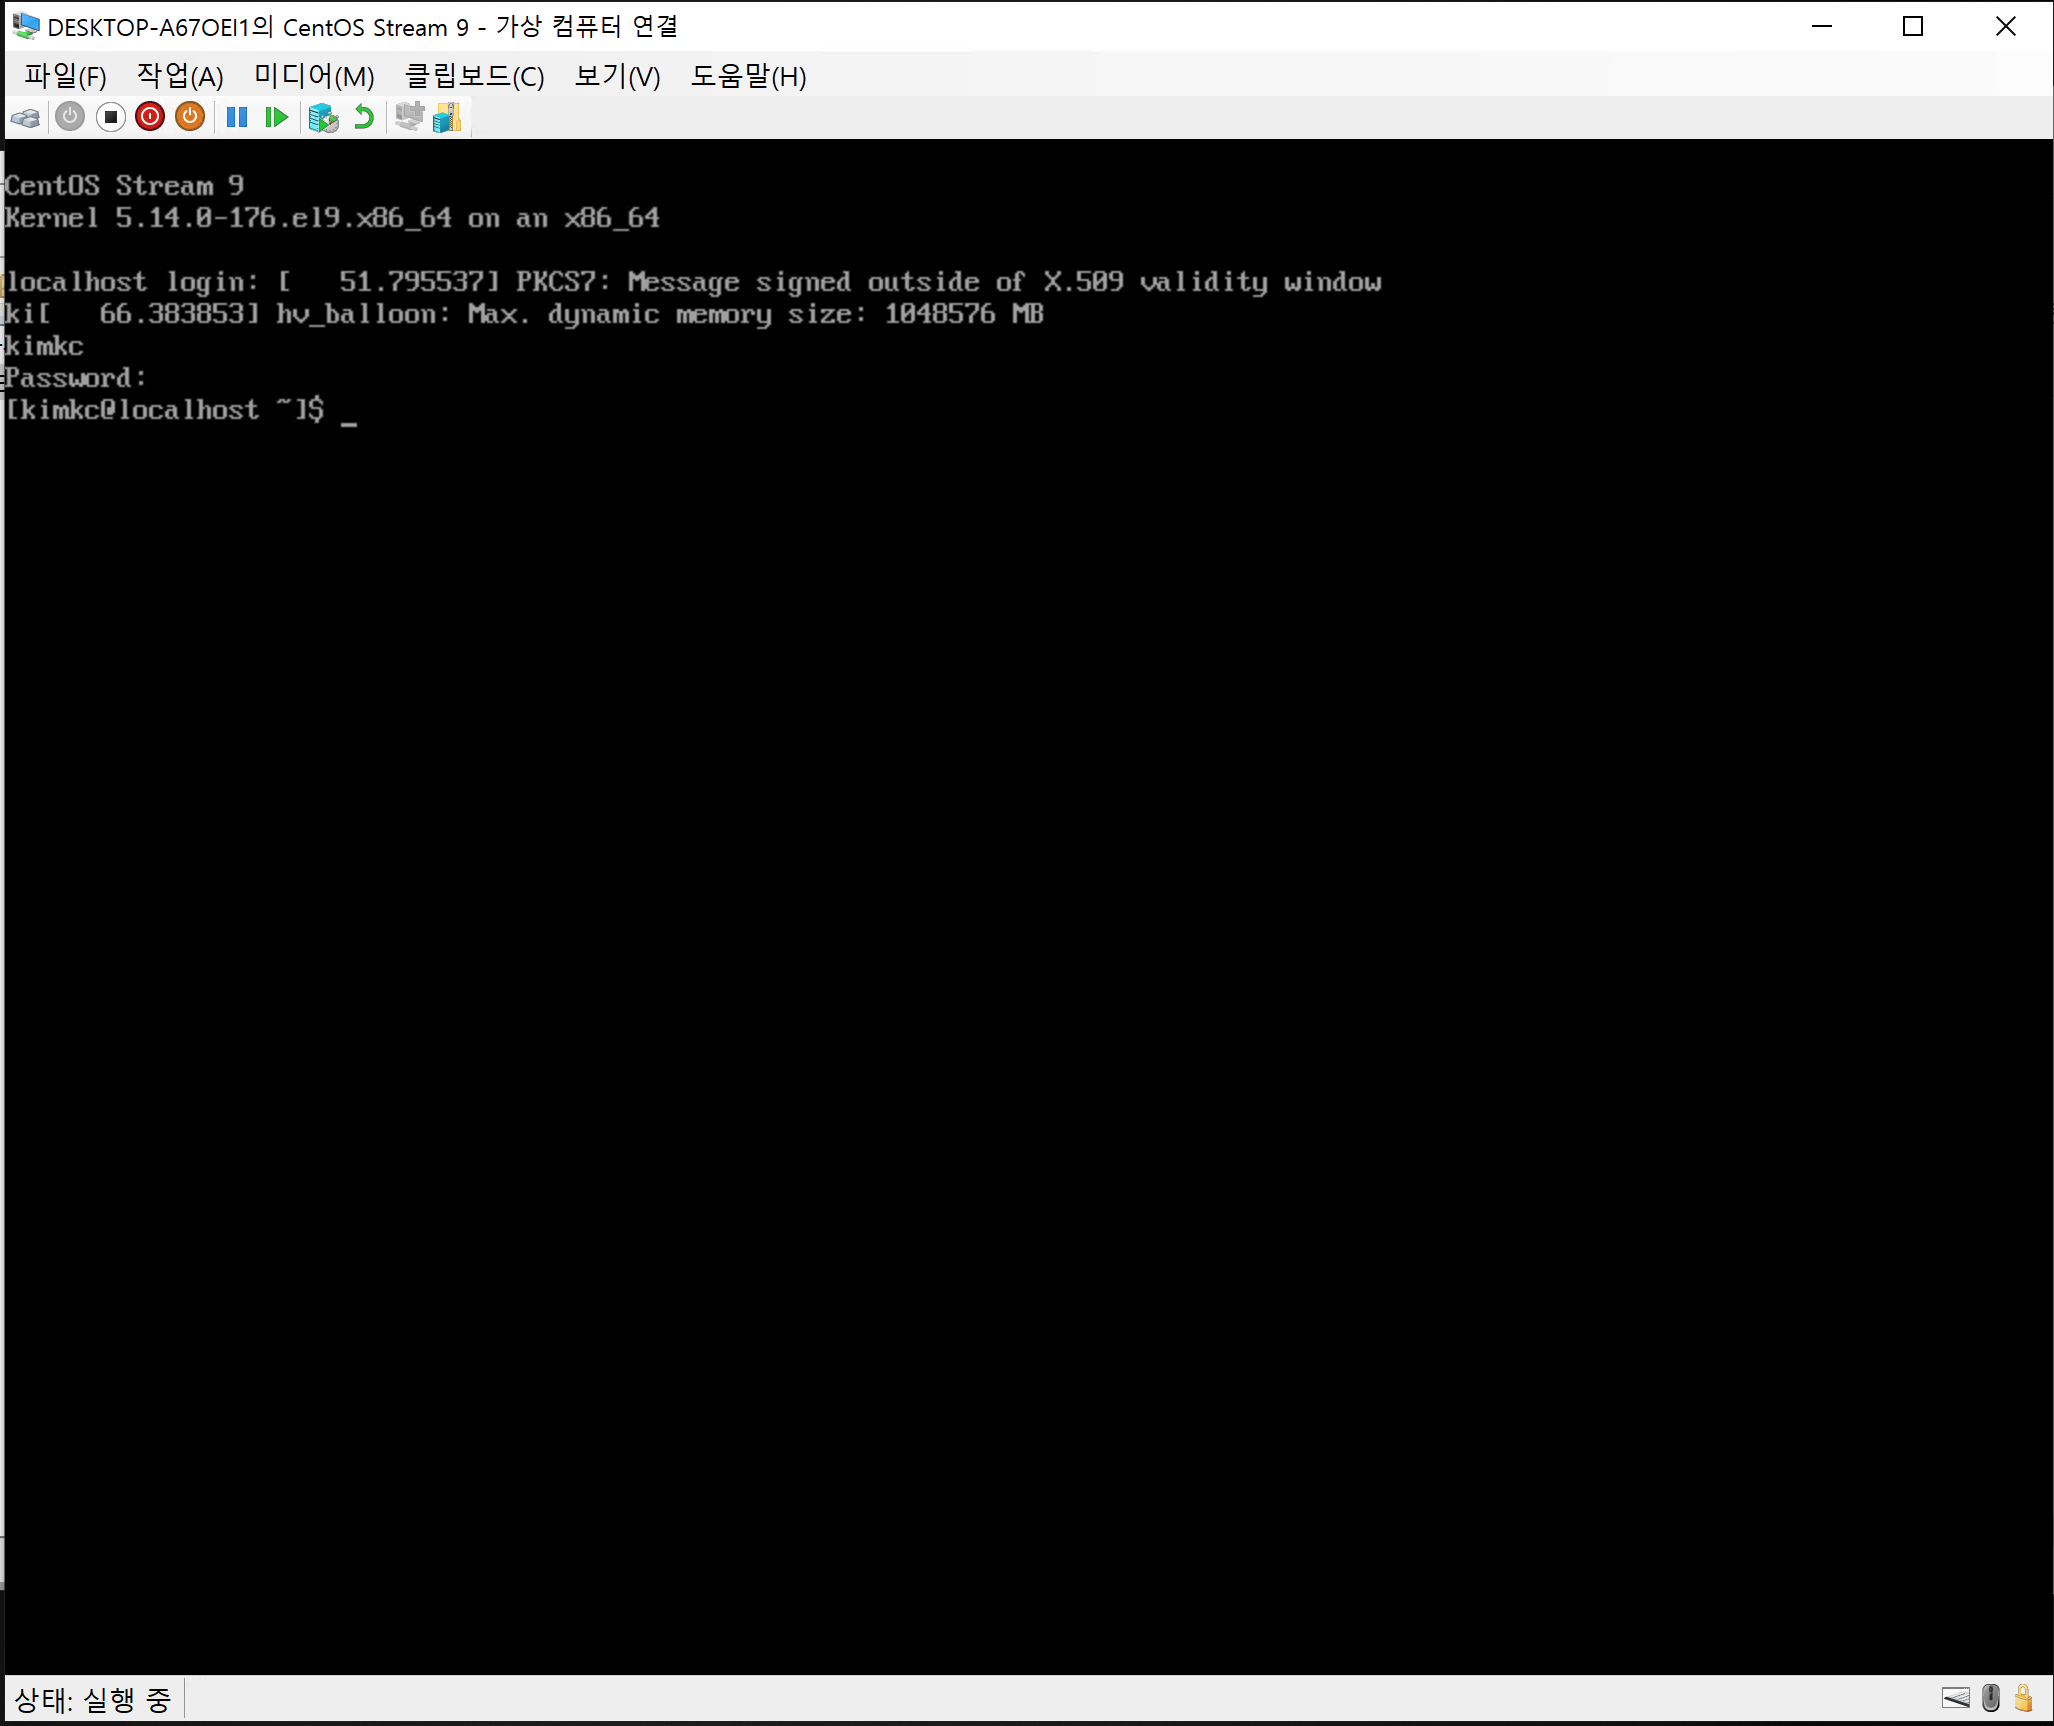Click the stop button in toolbar
This screenshot has height=1726, width=2054.
click(x=108, y=116)
